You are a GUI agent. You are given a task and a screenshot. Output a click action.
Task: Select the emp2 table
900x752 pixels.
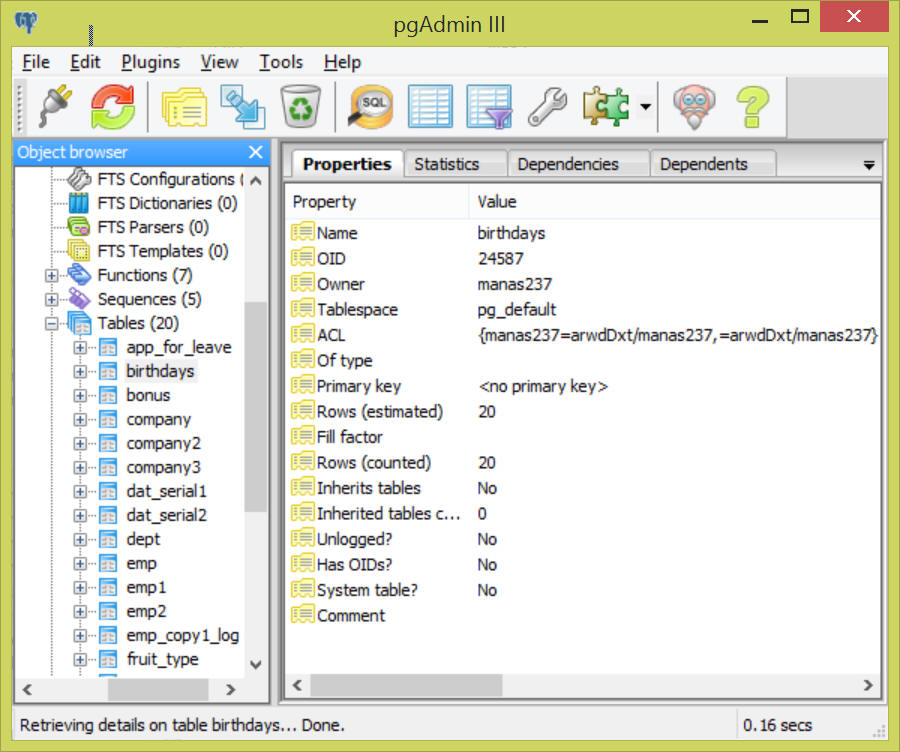(146, 612)
